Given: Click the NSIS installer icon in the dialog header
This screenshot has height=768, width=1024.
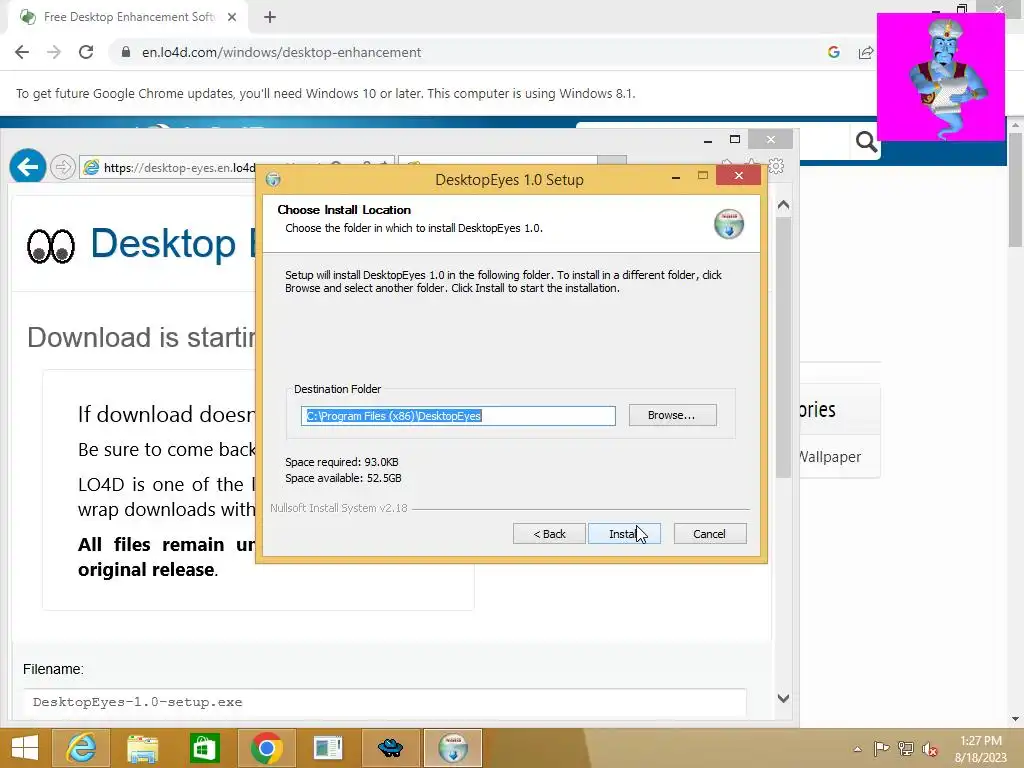Looking at the screenshot, I should pos(729,224).
